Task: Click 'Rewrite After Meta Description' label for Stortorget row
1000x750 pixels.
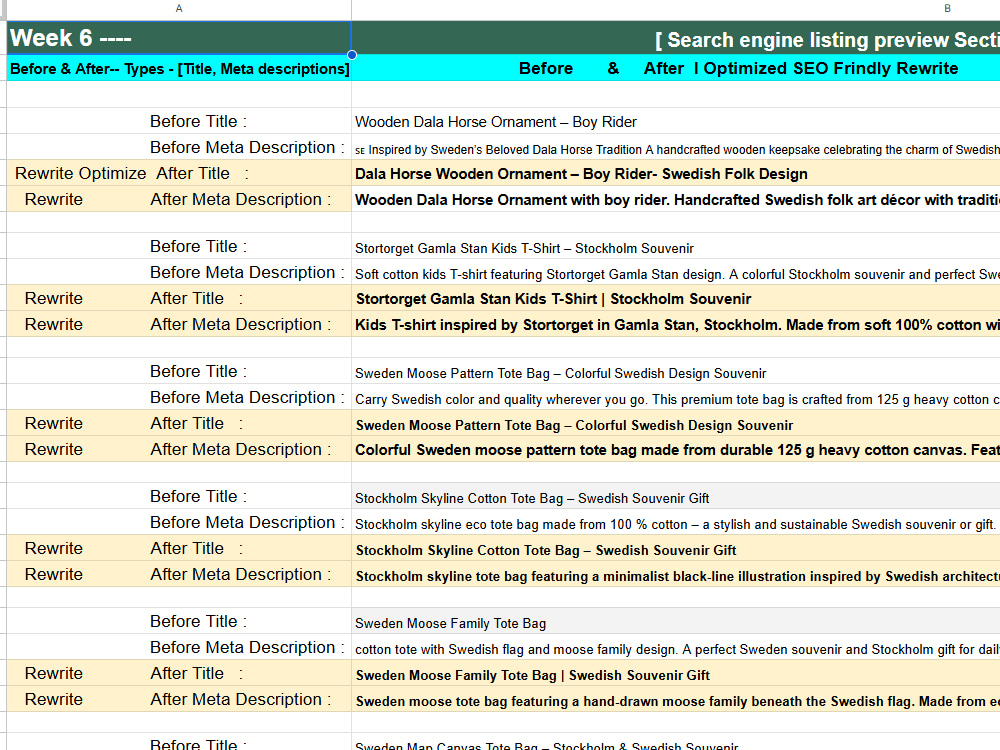Action: [179, 325]
